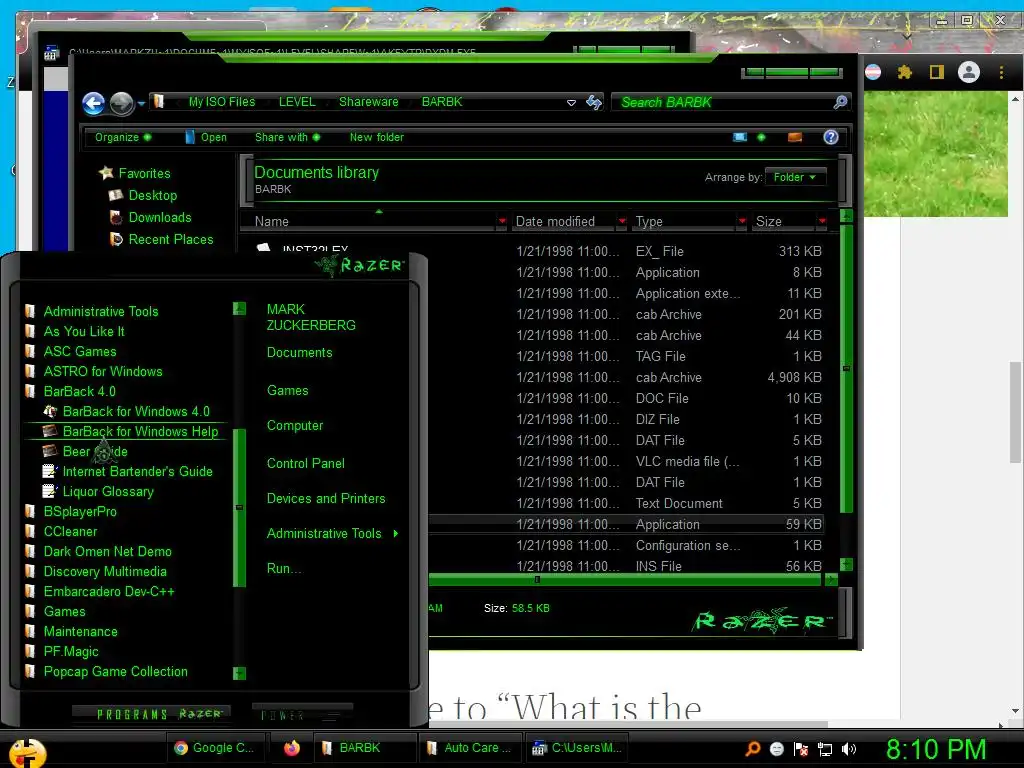The width and height of the screenshot is (1024, 768).
Task: Go back with the Explorer back arrow
Action: [93, 103]
